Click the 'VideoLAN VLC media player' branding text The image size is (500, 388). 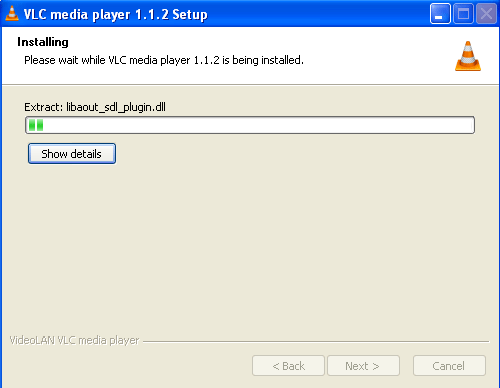coord(74,340)
